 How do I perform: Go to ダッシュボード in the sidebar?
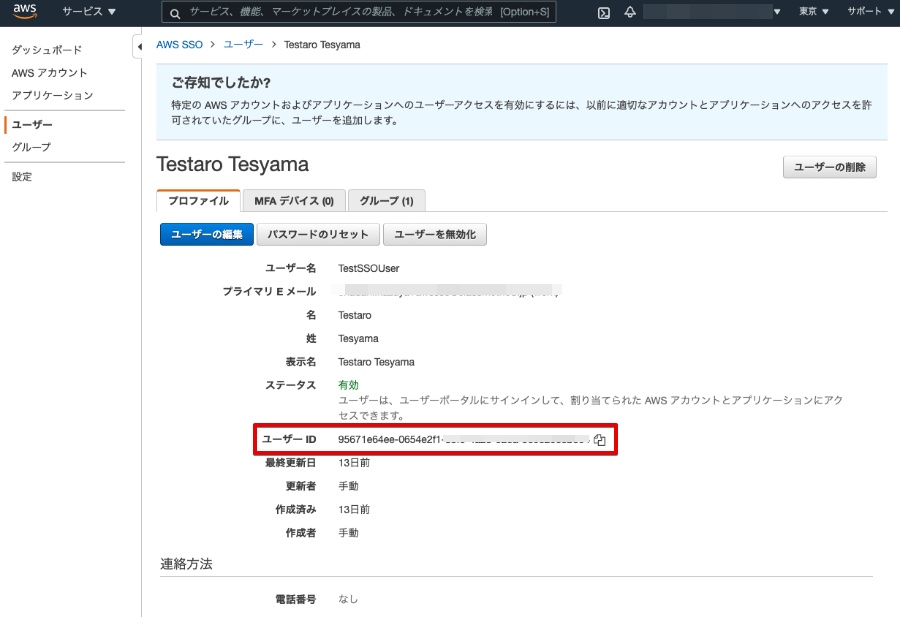pos(46,50)
